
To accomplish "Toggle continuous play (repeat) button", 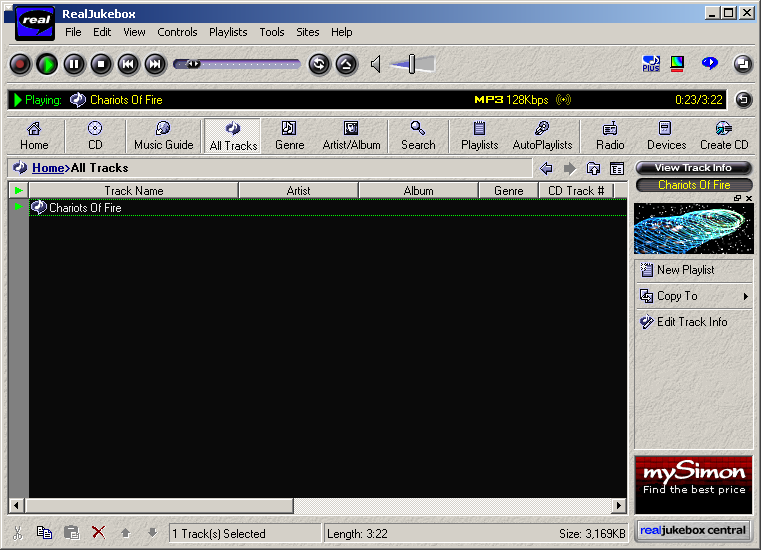I will 319,64.
